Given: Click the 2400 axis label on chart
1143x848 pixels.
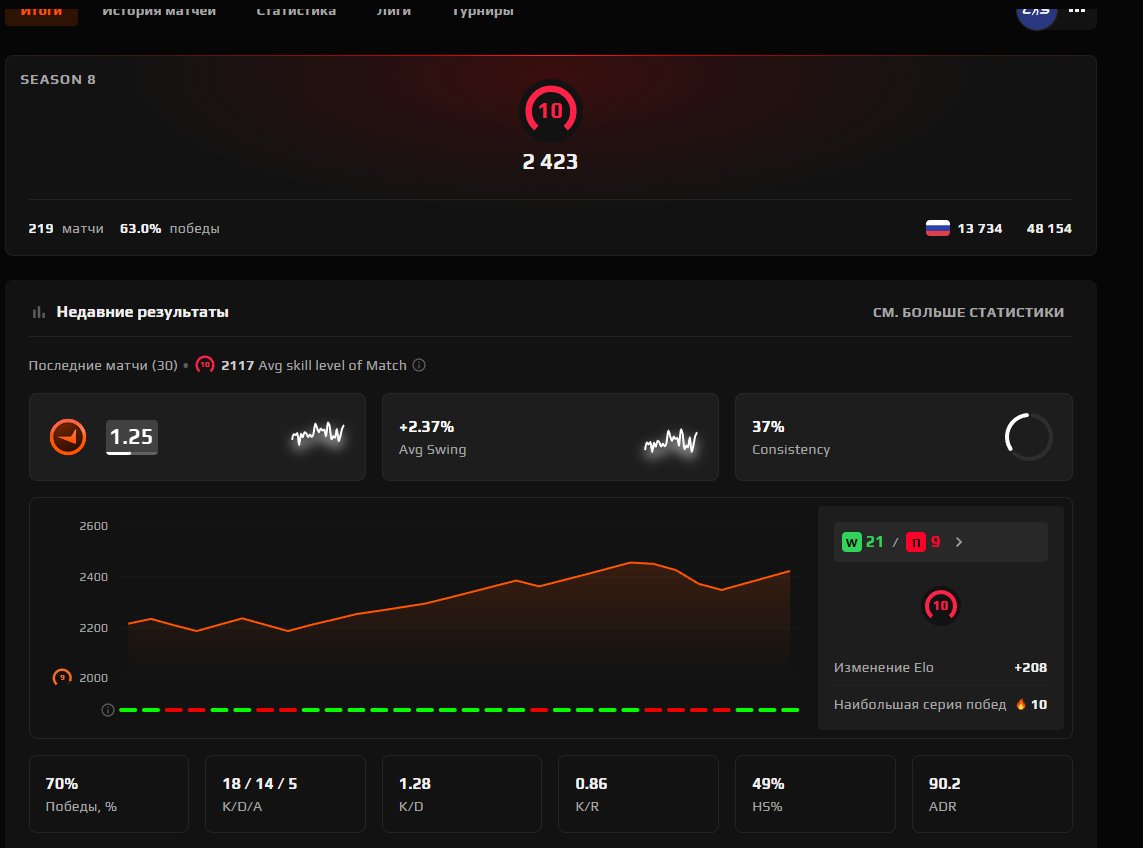Looking at the screenshot, I should pos(93,577).
